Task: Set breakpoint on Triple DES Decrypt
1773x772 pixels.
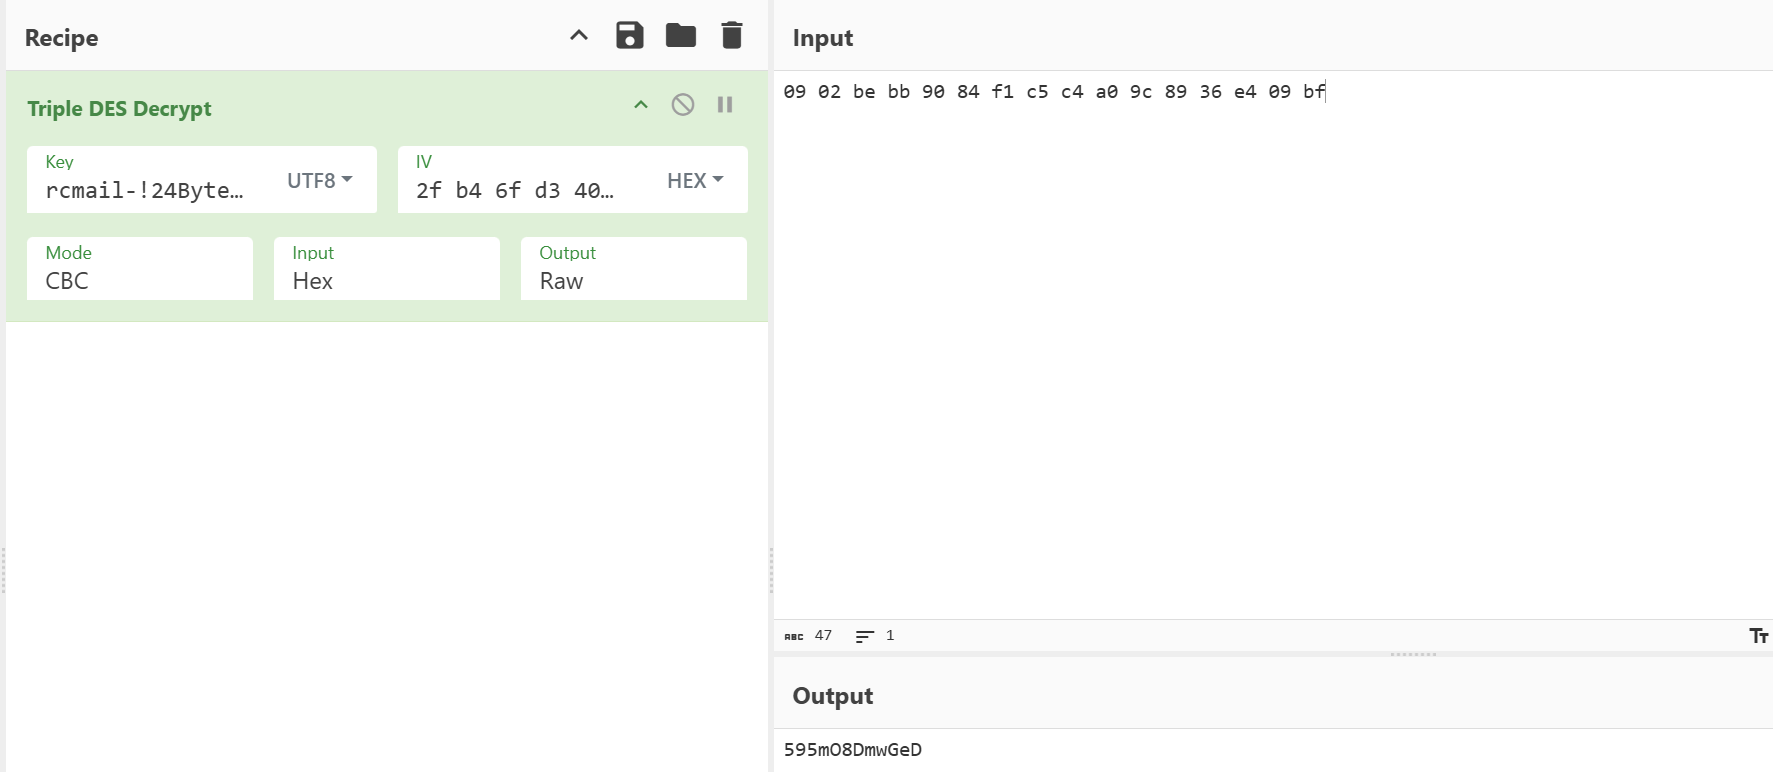Action: 725,105
